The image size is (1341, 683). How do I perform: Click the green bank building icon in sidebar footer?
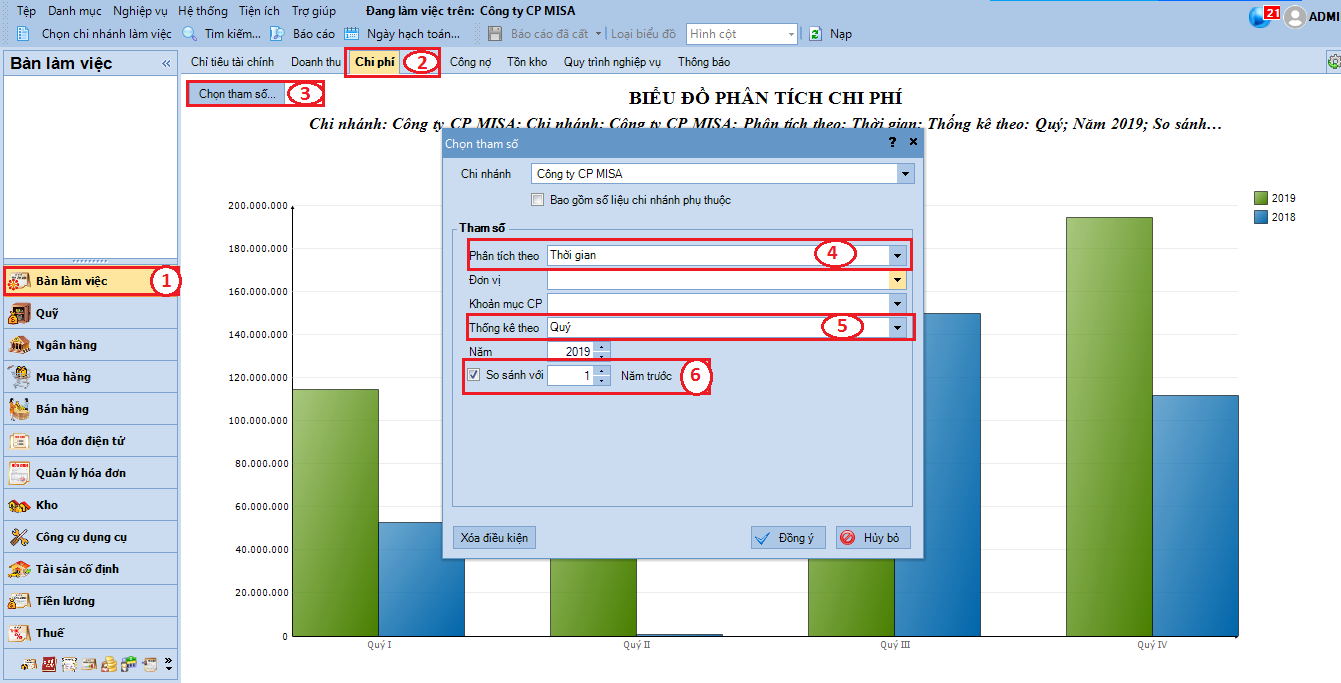point(129,664)
